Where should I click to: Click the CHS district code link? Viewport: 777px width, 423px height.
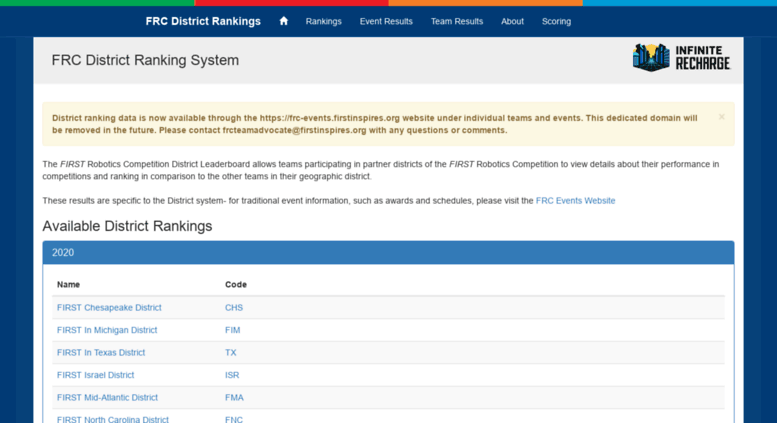pos(234,308)
